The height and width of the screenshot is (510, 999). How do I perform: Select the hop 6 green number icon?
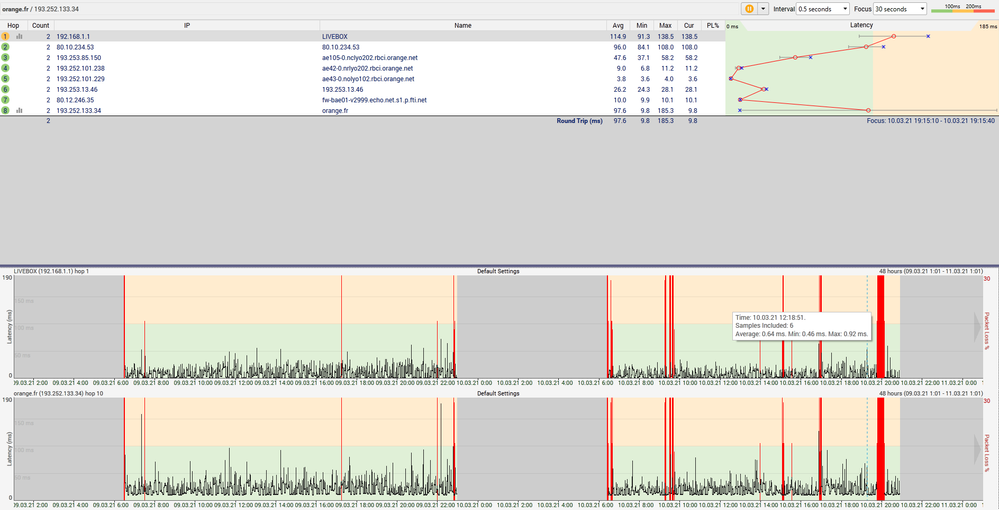(x=5, y=89)
